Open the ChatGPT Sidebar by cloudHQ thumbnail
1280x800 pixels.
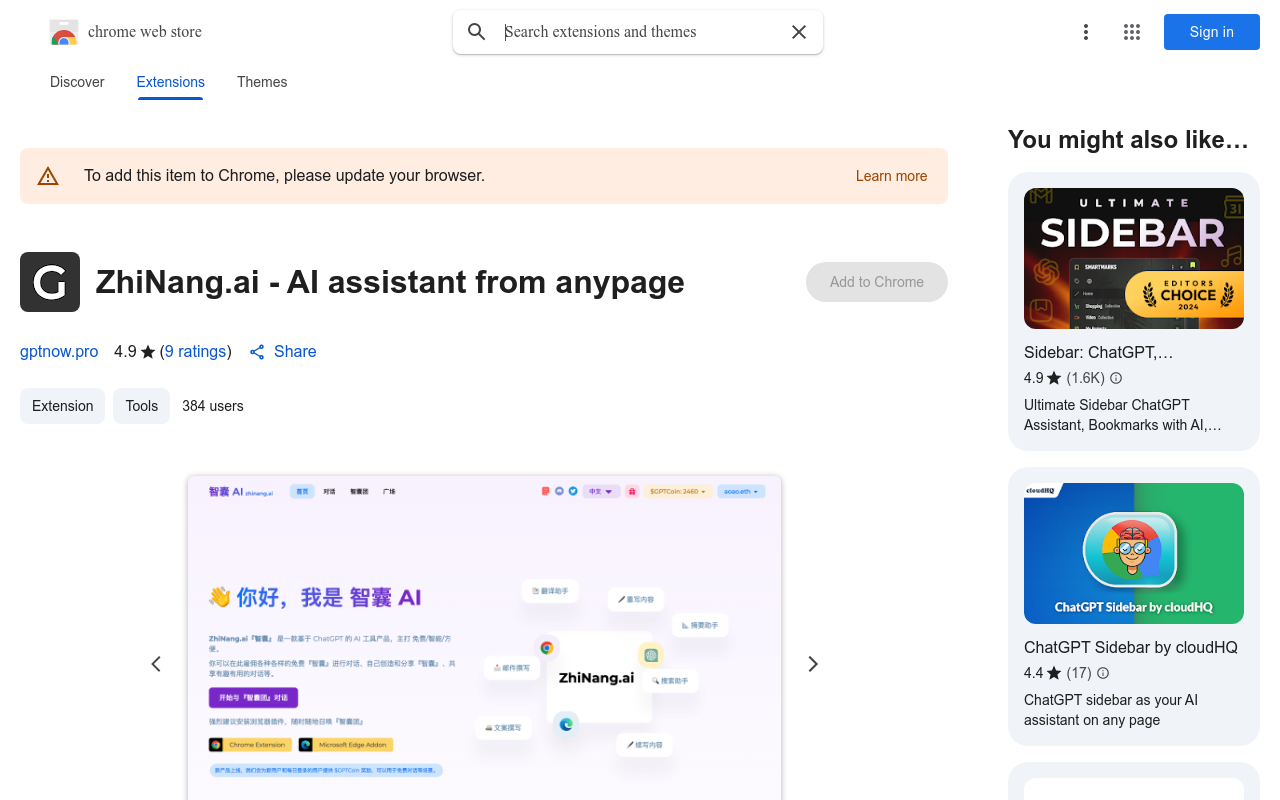point(1134,553)
